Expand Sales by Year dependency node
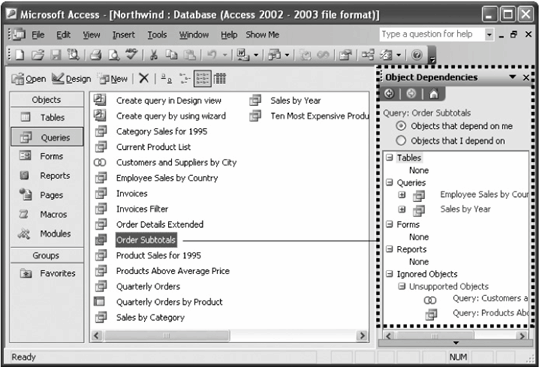539x367 pixels. tap(402, 209)
